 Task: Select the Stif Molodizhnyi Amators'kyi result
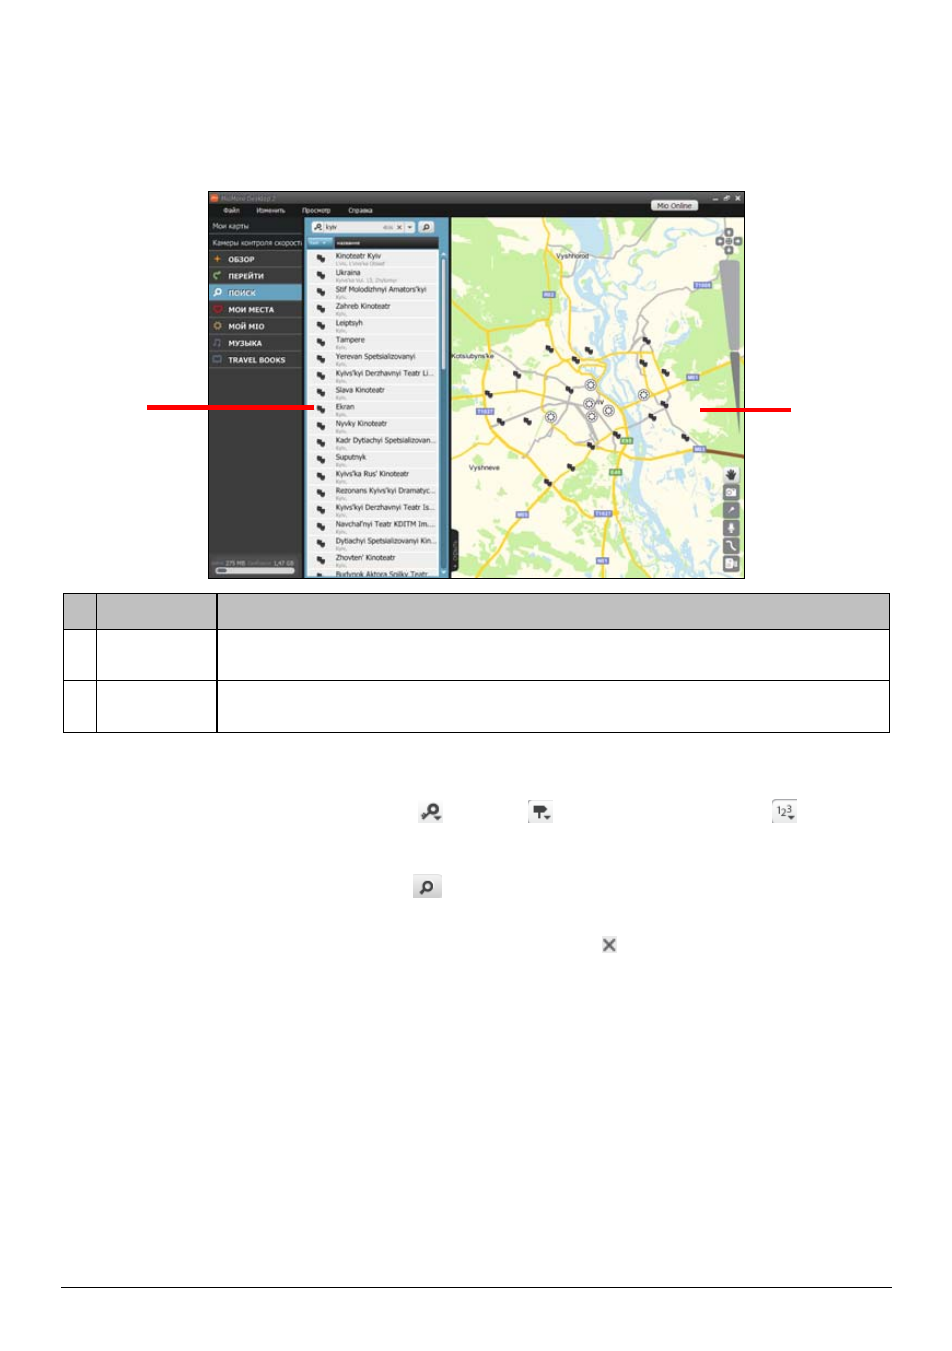pyautogui.click(x=375, y=292)
